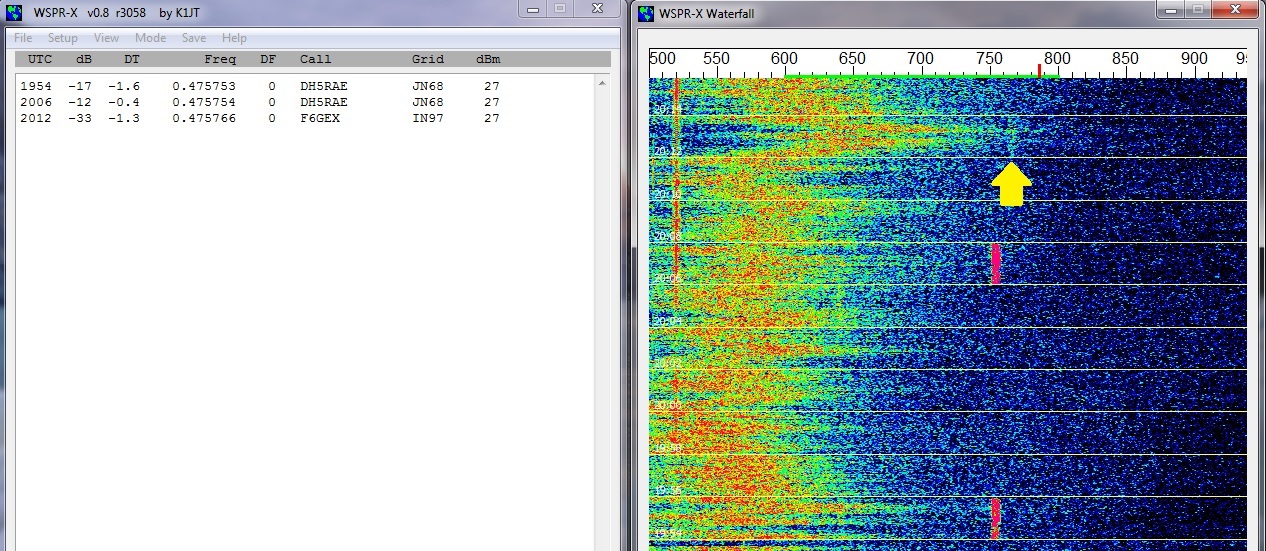The width and height of the screenshot is (1266, 551).
Task: Click the DT column header
Action: pyautogui.click(x=132, y=59)
